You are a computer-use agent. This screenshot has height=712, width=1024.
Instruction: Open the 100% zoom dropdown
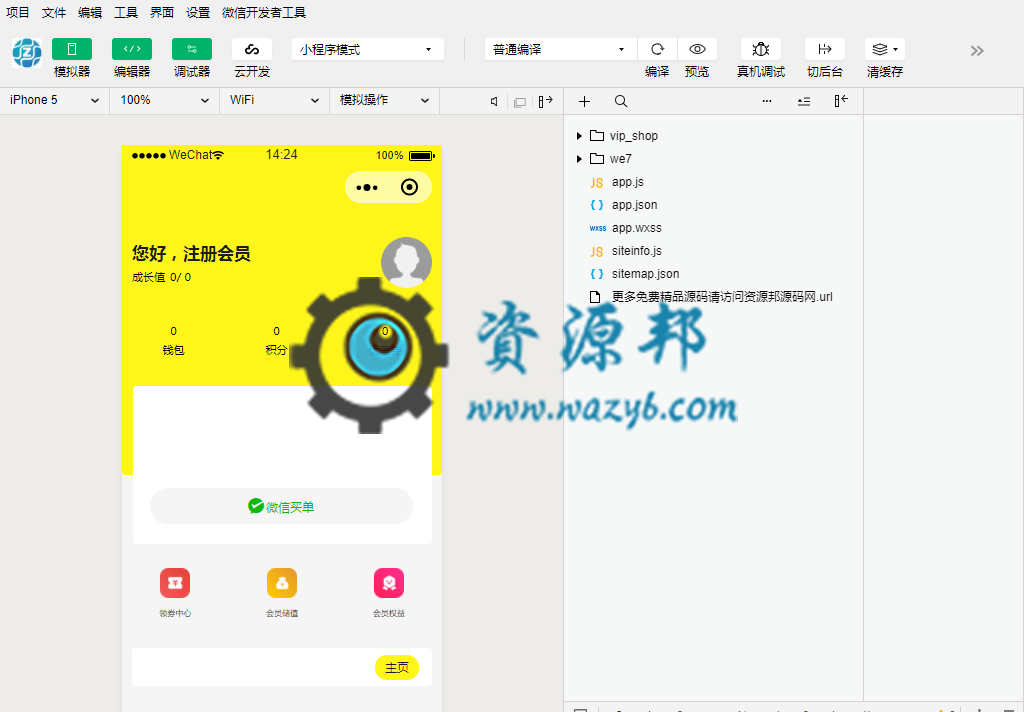165,101
